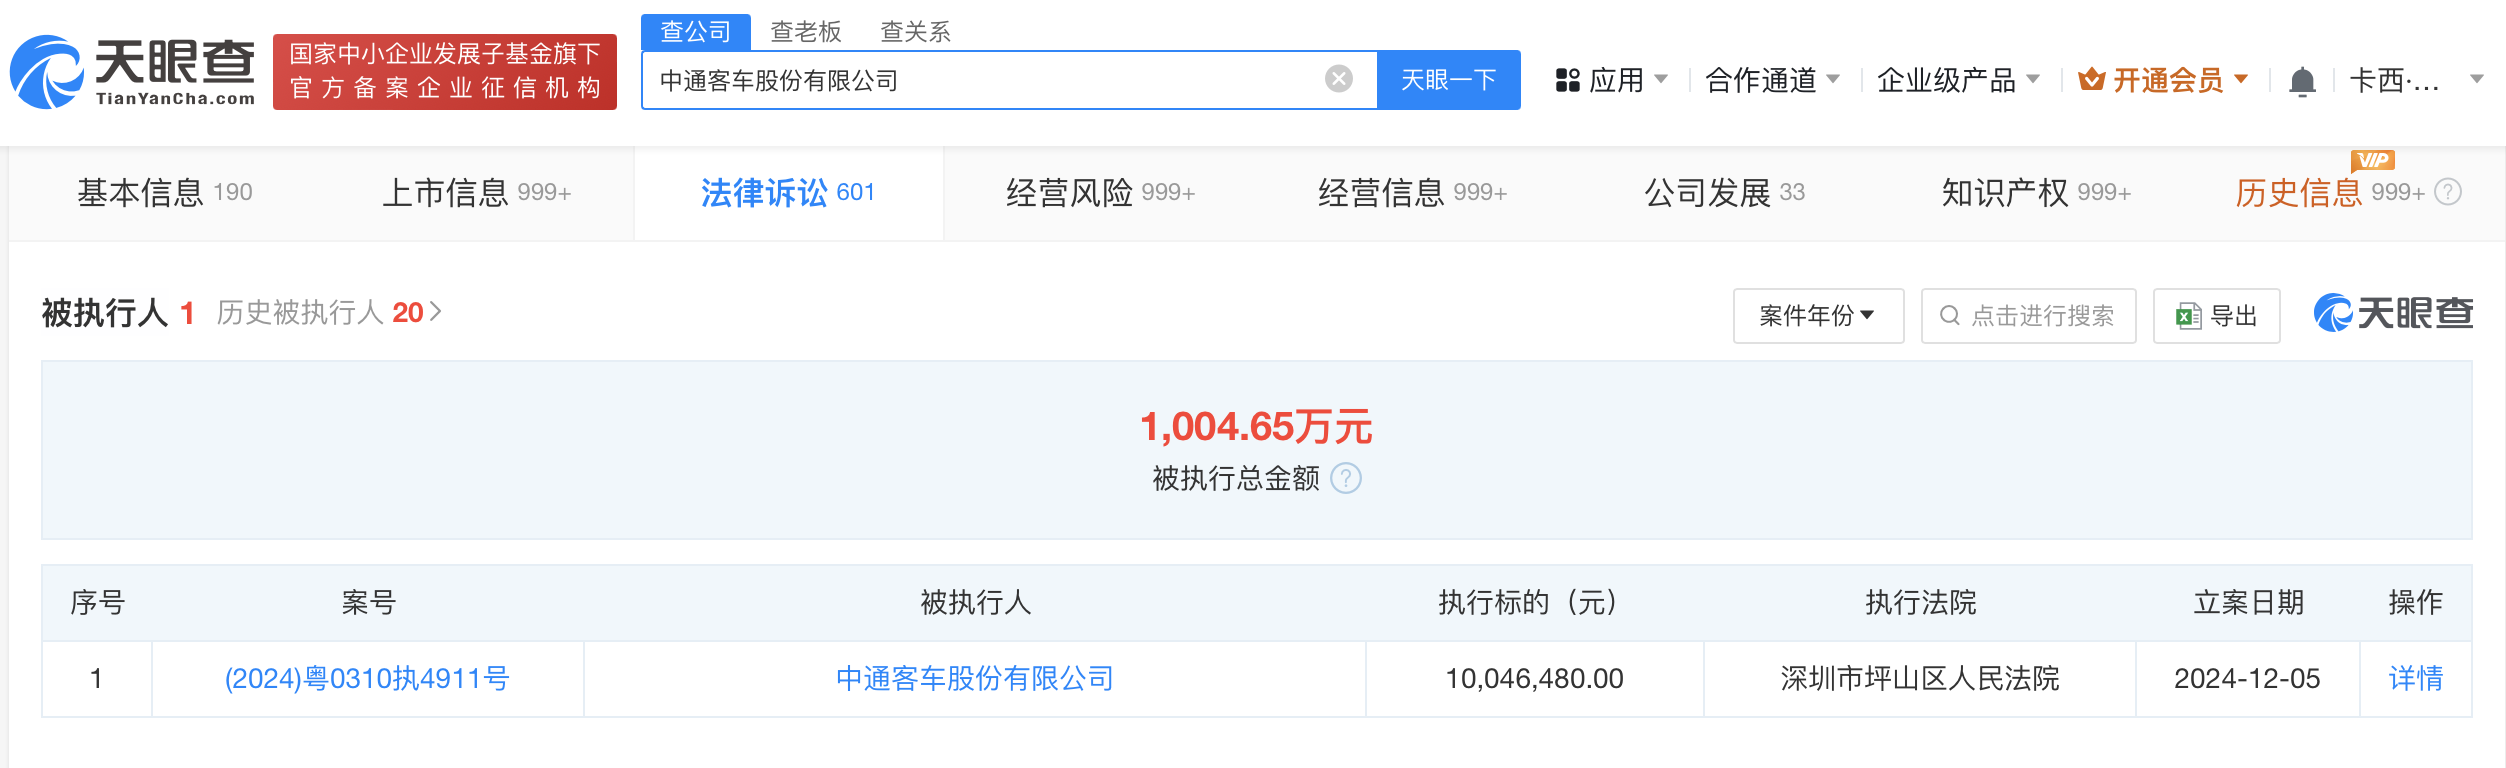Click the crown icon beside 开通会员
The image size is (2506, 768).
click(2091, 79)
